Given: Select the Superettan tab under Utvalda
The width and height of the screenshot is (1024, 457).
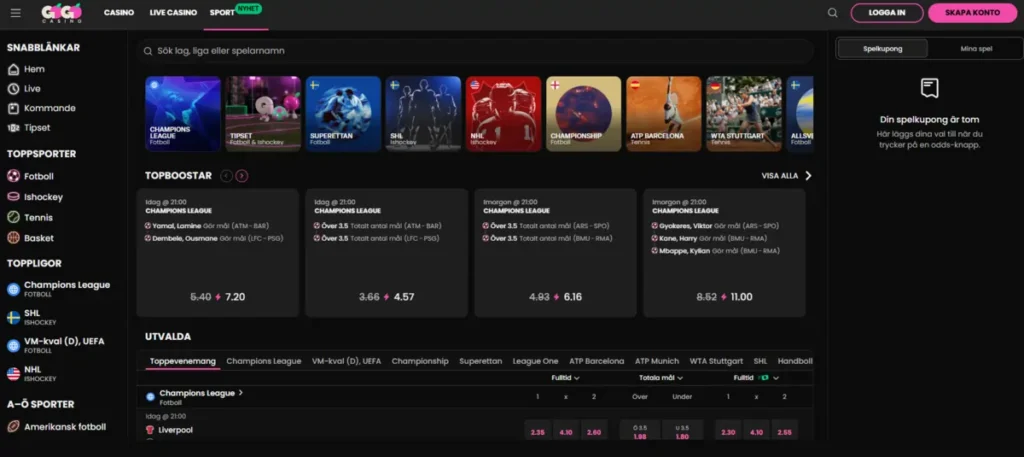Looking at the screenshot, I should [x=481, y=361].
